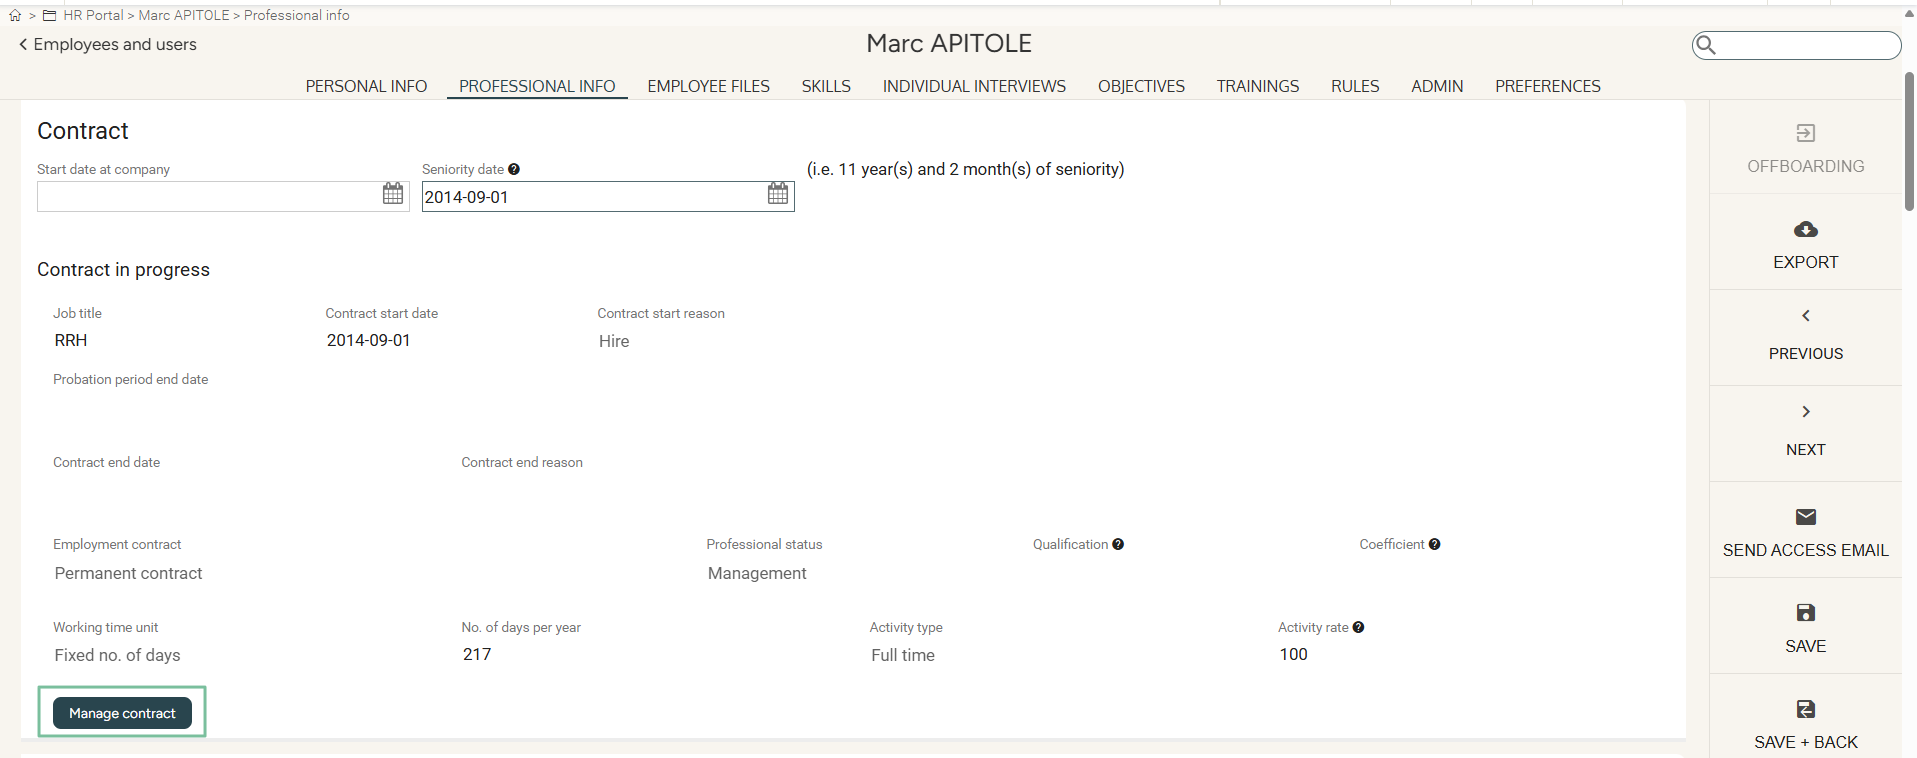Click the Export cloud download icon

(1805, 230)
